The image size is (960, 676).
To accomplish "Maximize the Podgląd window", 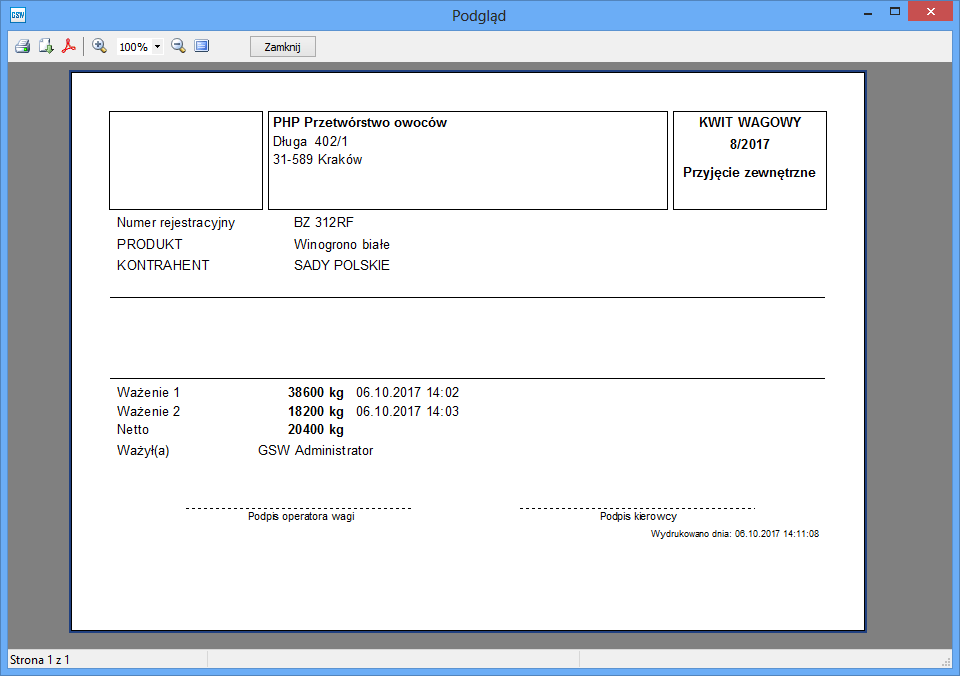I will point(894,12).
